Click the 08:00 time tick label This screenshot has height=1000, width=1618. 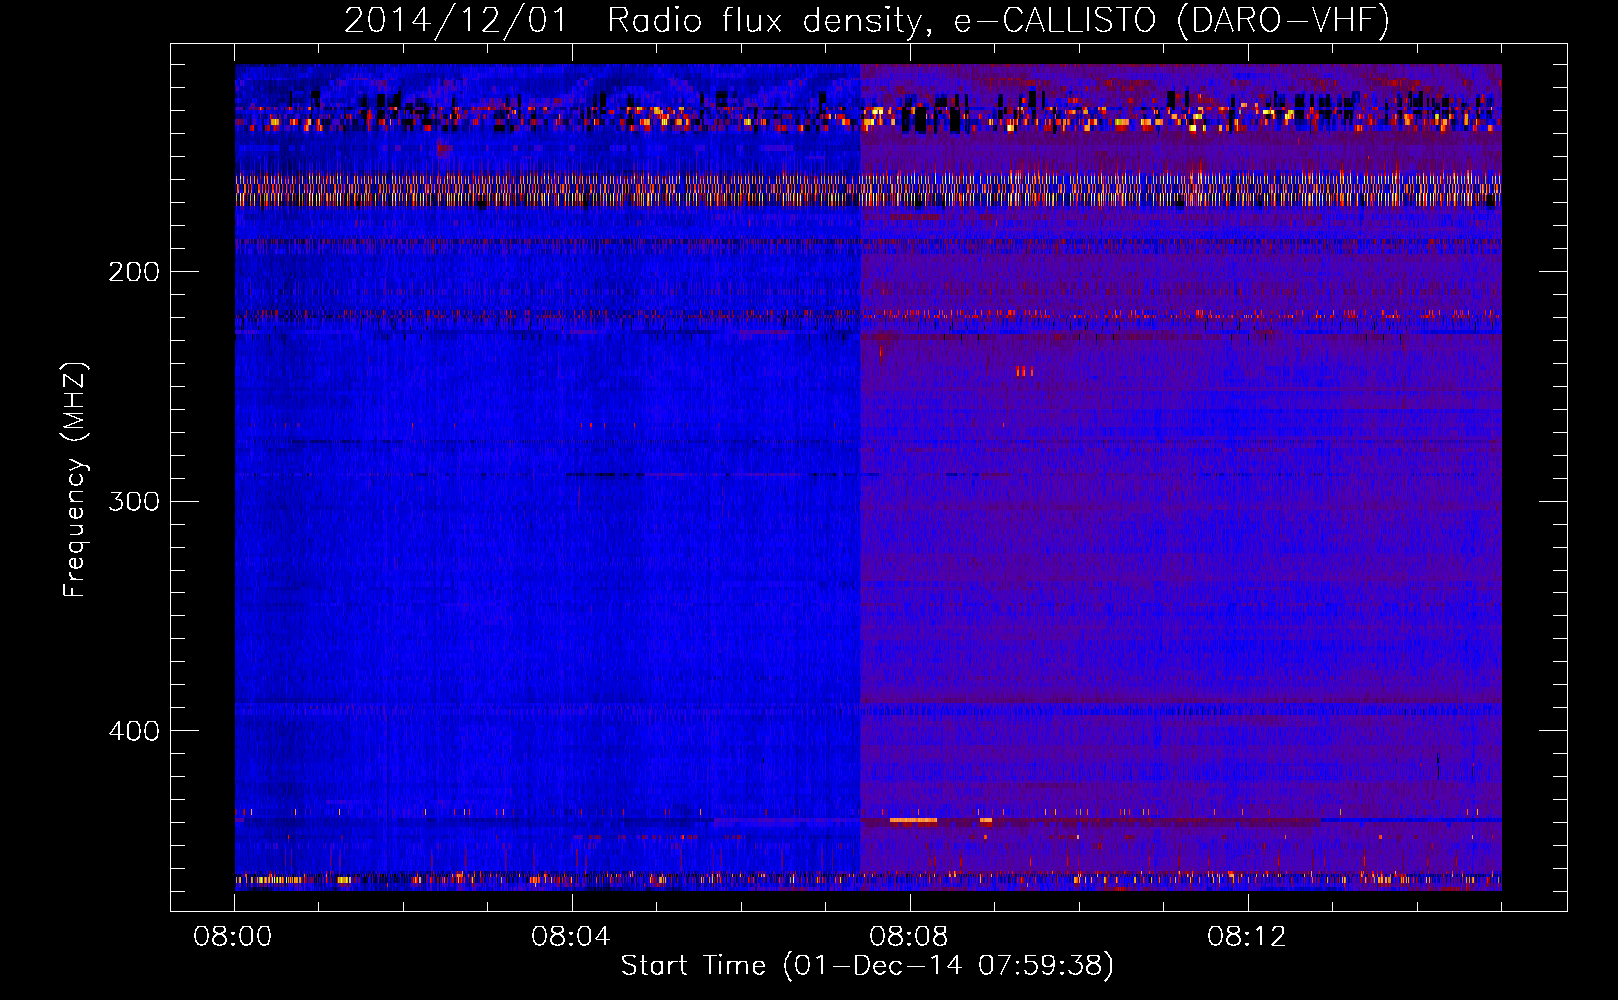tap(234, 937)
